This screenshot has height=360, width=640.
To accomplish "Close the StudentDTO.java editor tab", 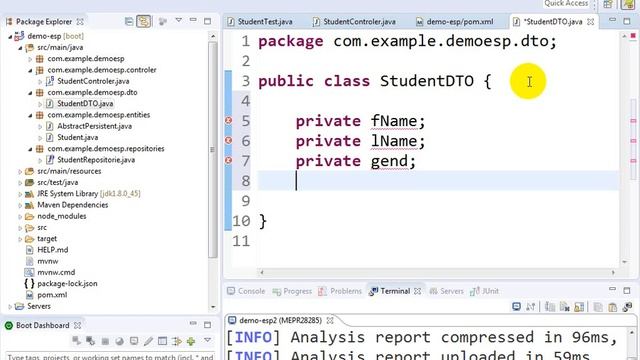I will tap(591, 22).
